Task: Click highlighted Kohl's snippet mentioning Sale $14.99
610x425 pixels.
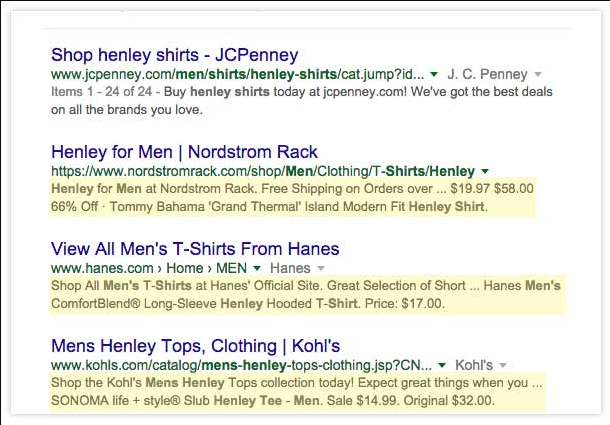Action: point(298,392)
